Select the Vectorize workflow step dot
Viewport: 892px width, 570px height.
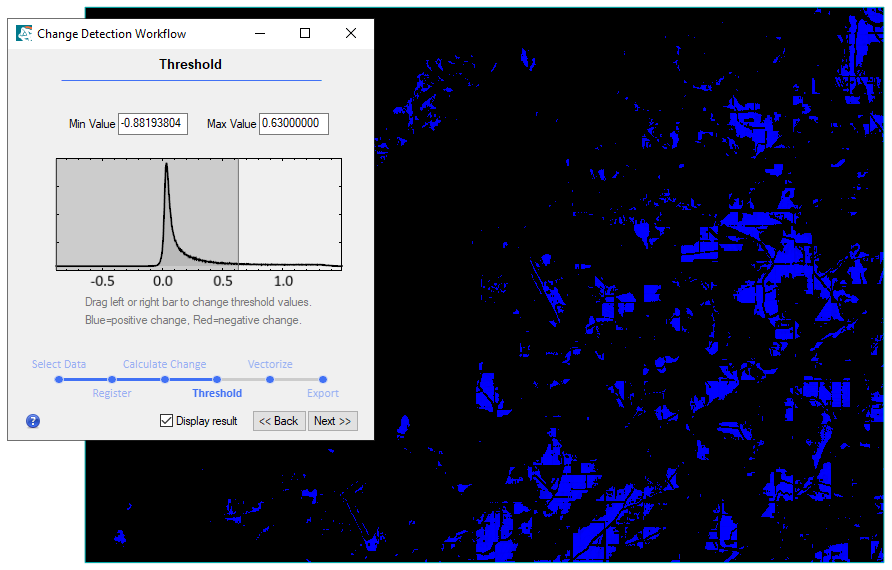pyautogui.click(x=270, y=380)
